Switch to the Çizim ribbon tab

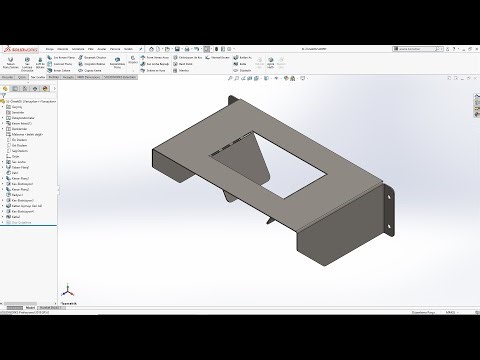tap(22, 77)
